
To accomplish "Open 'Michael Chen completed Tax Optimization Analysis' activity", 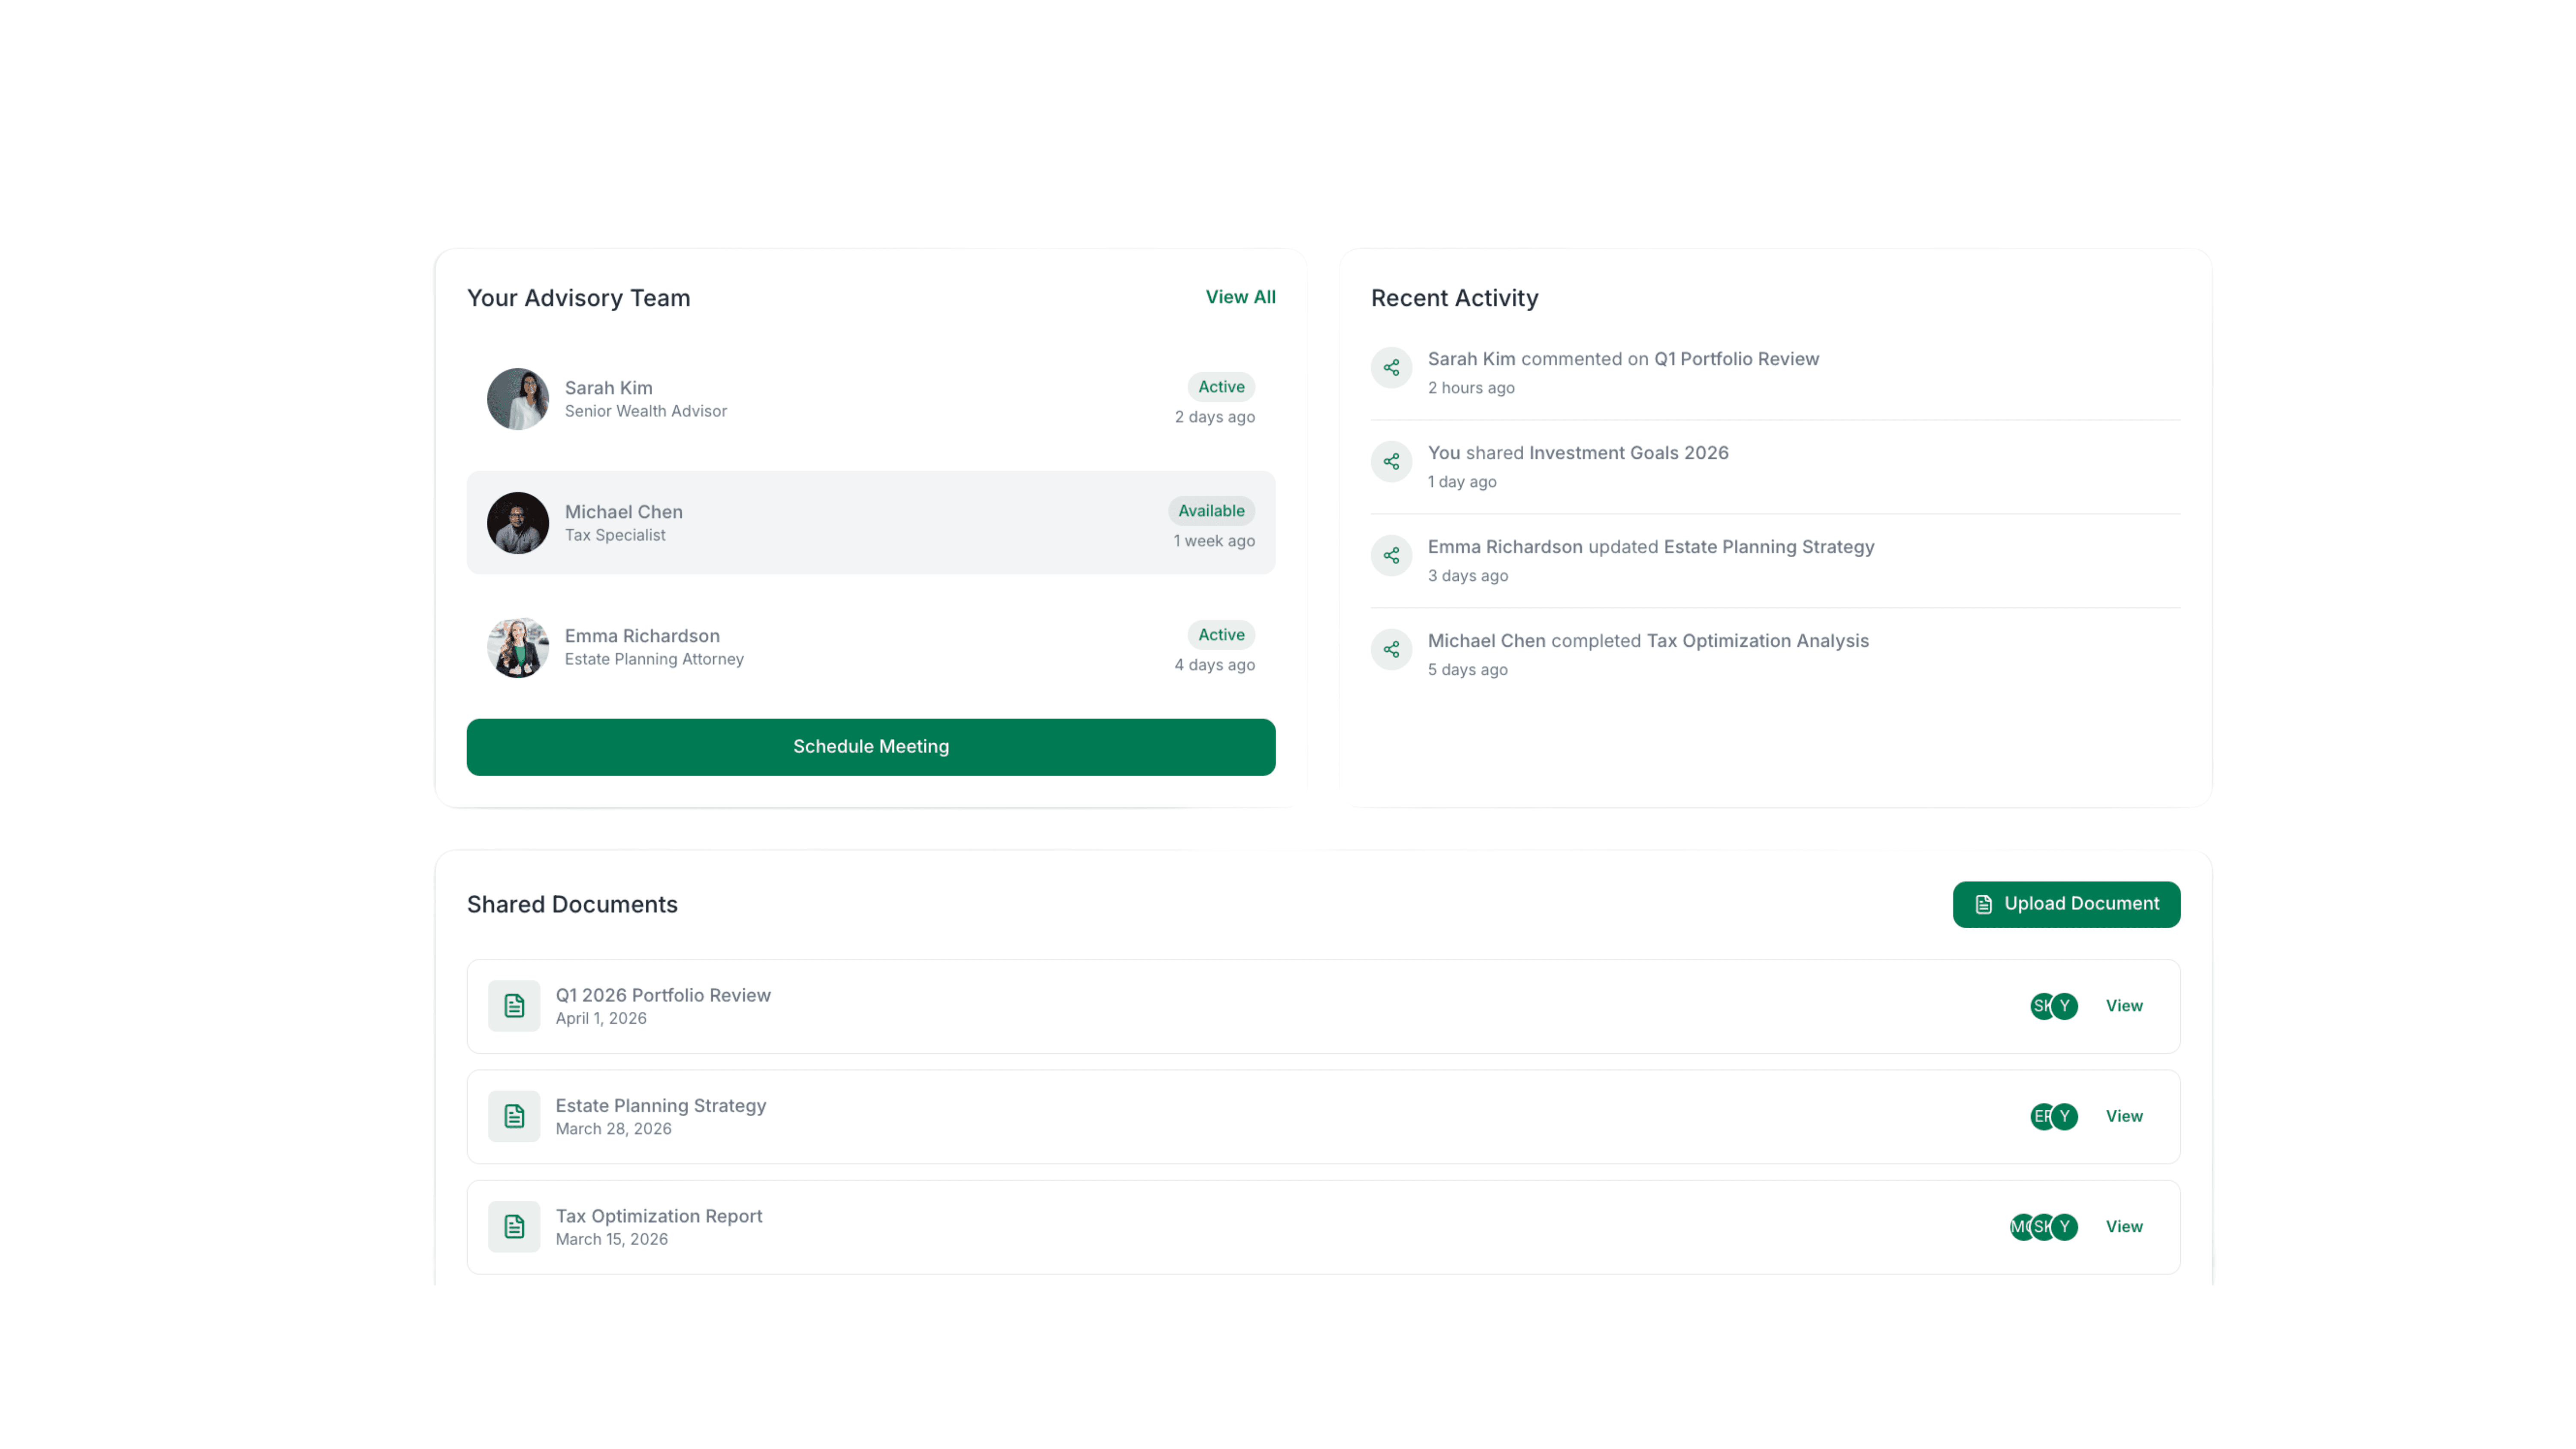I will point(1648,641).
